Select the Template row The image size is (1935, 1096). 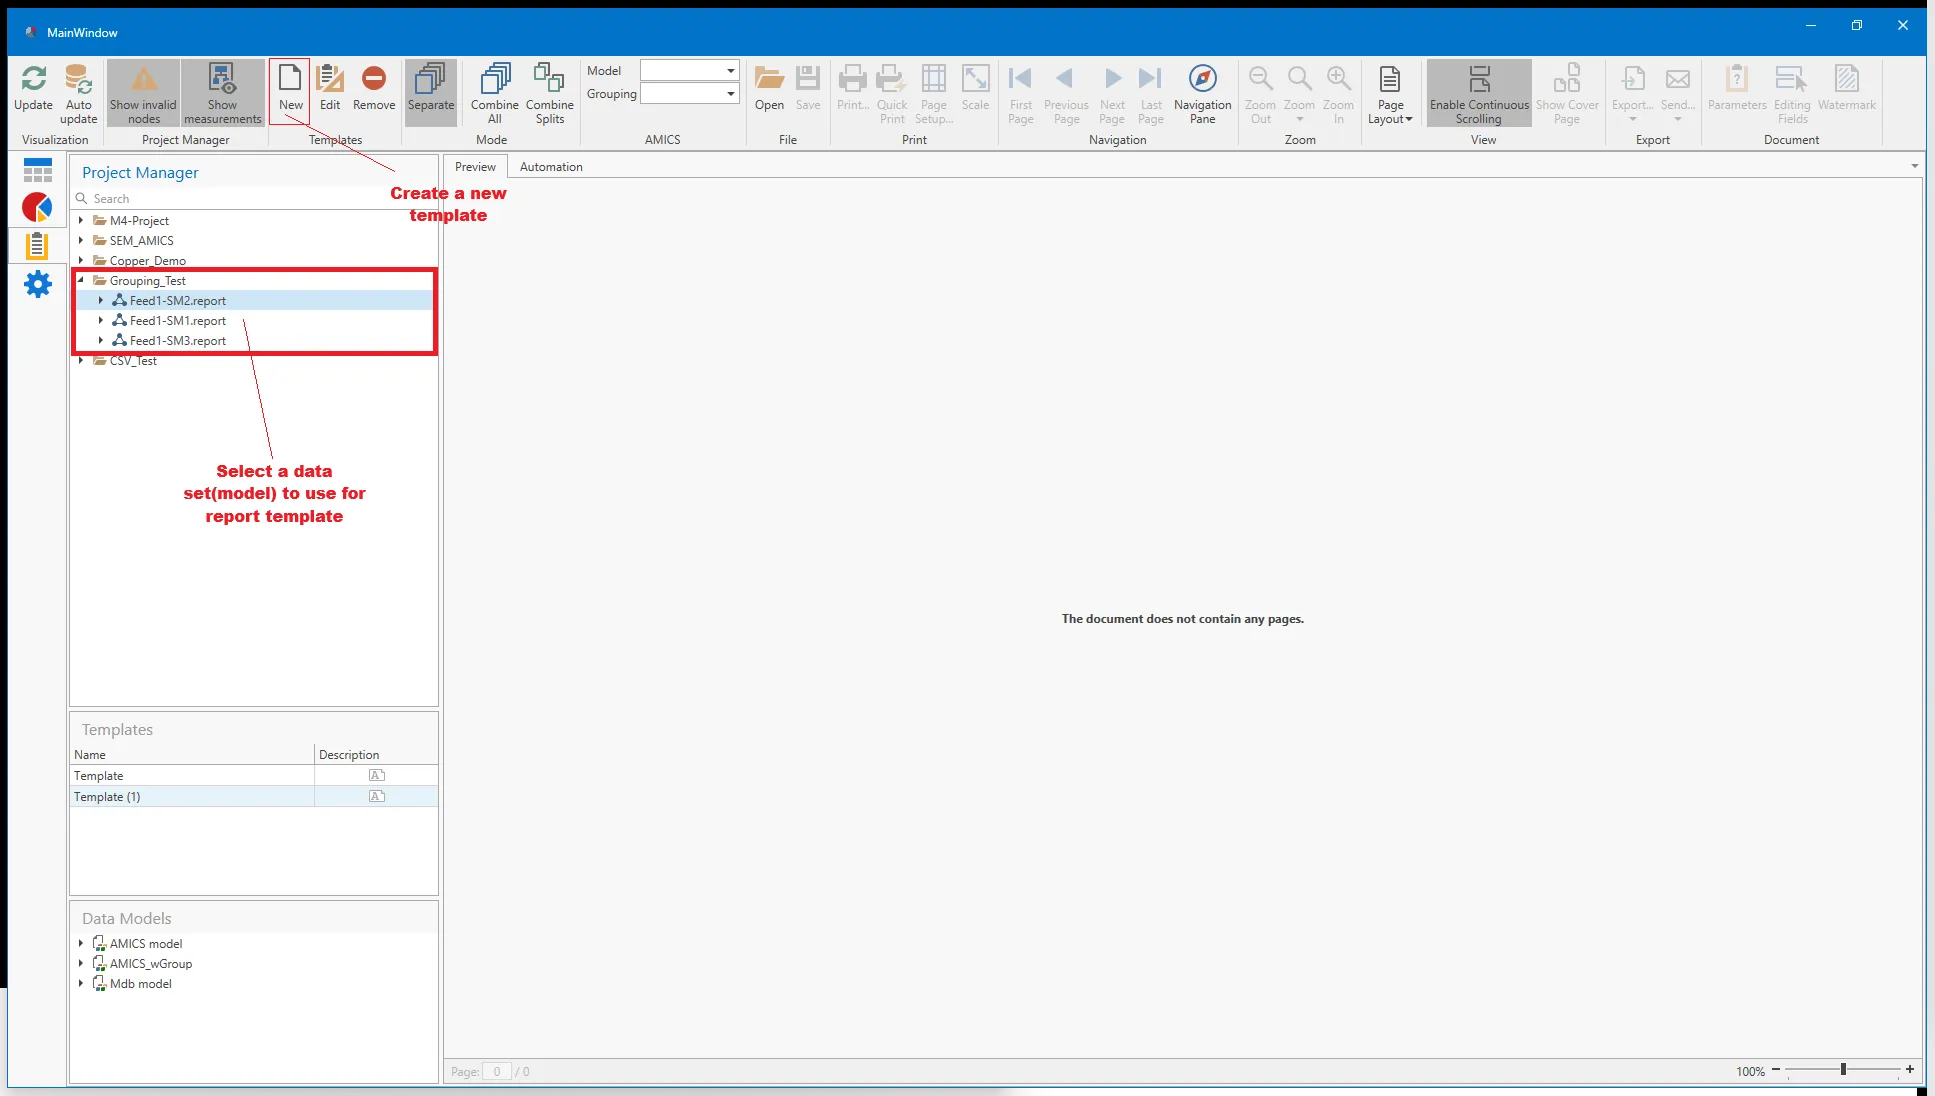pyautogui.click(x=254, y=775)
